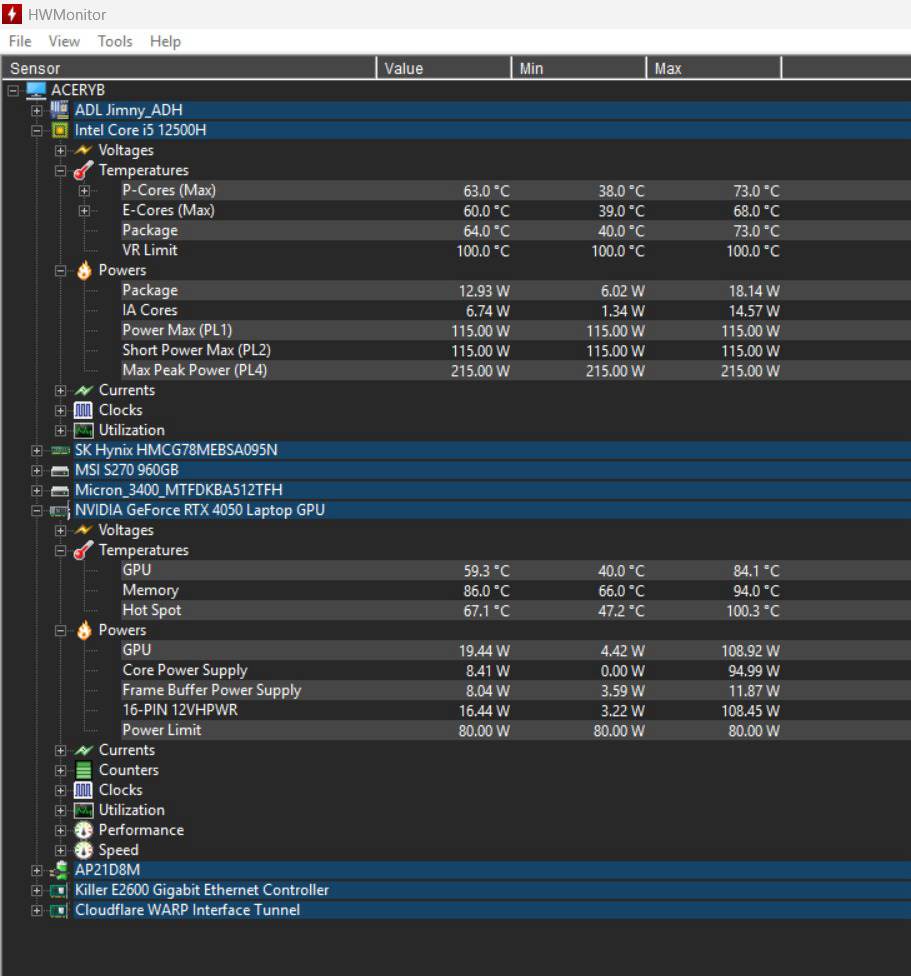Expand the P-Cores (Max) temperature entry
Viewport: 911px width, 976px height.
pyautogui.click(x=85, y=191)
